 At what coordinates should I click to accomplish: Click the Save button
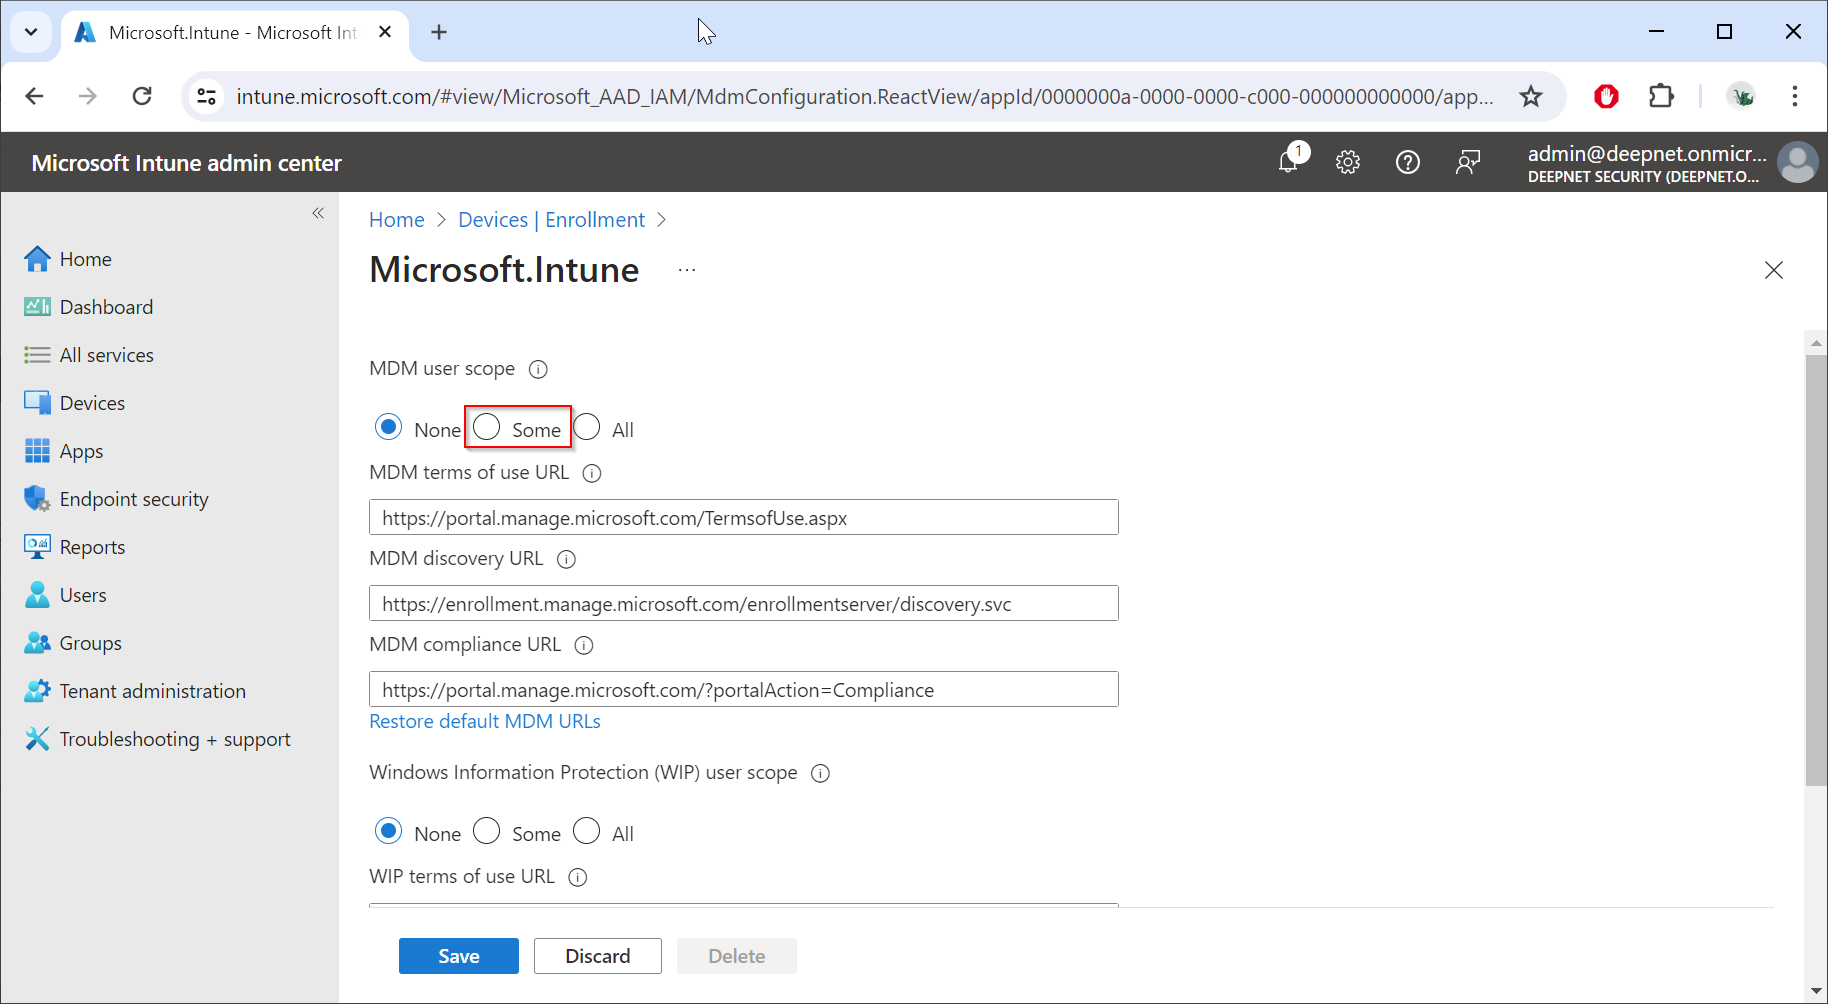click(x=458, y=956)
